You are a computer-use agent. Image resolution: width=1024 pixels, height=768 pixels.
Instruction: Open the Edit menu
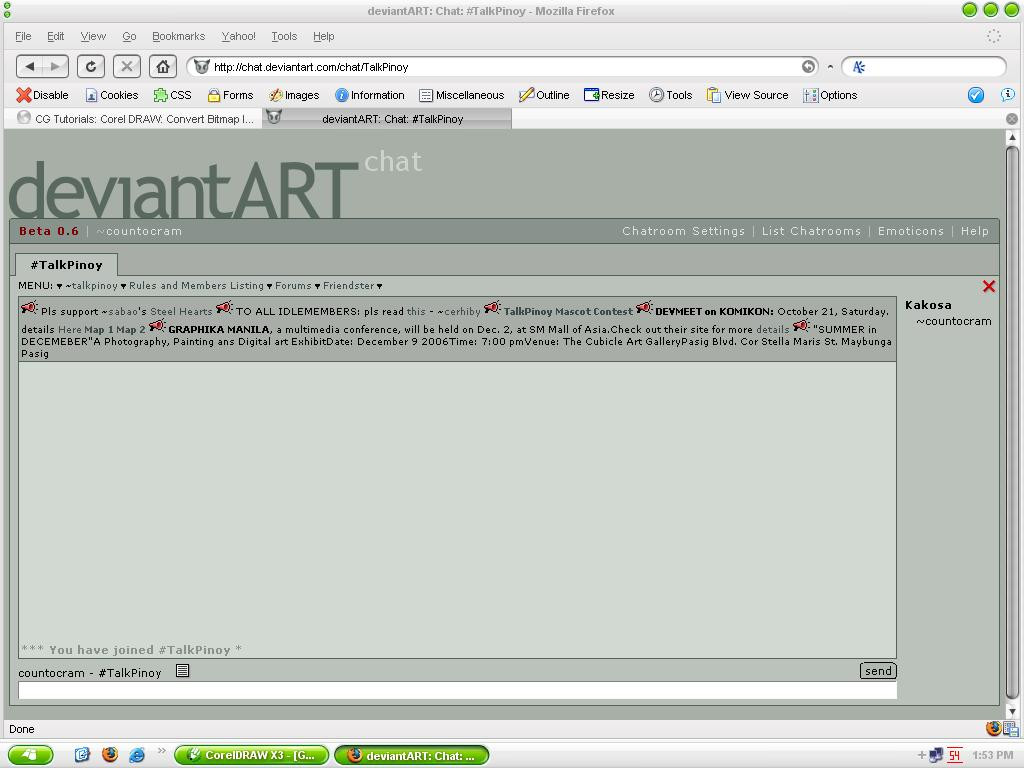(x=56, y=37)
